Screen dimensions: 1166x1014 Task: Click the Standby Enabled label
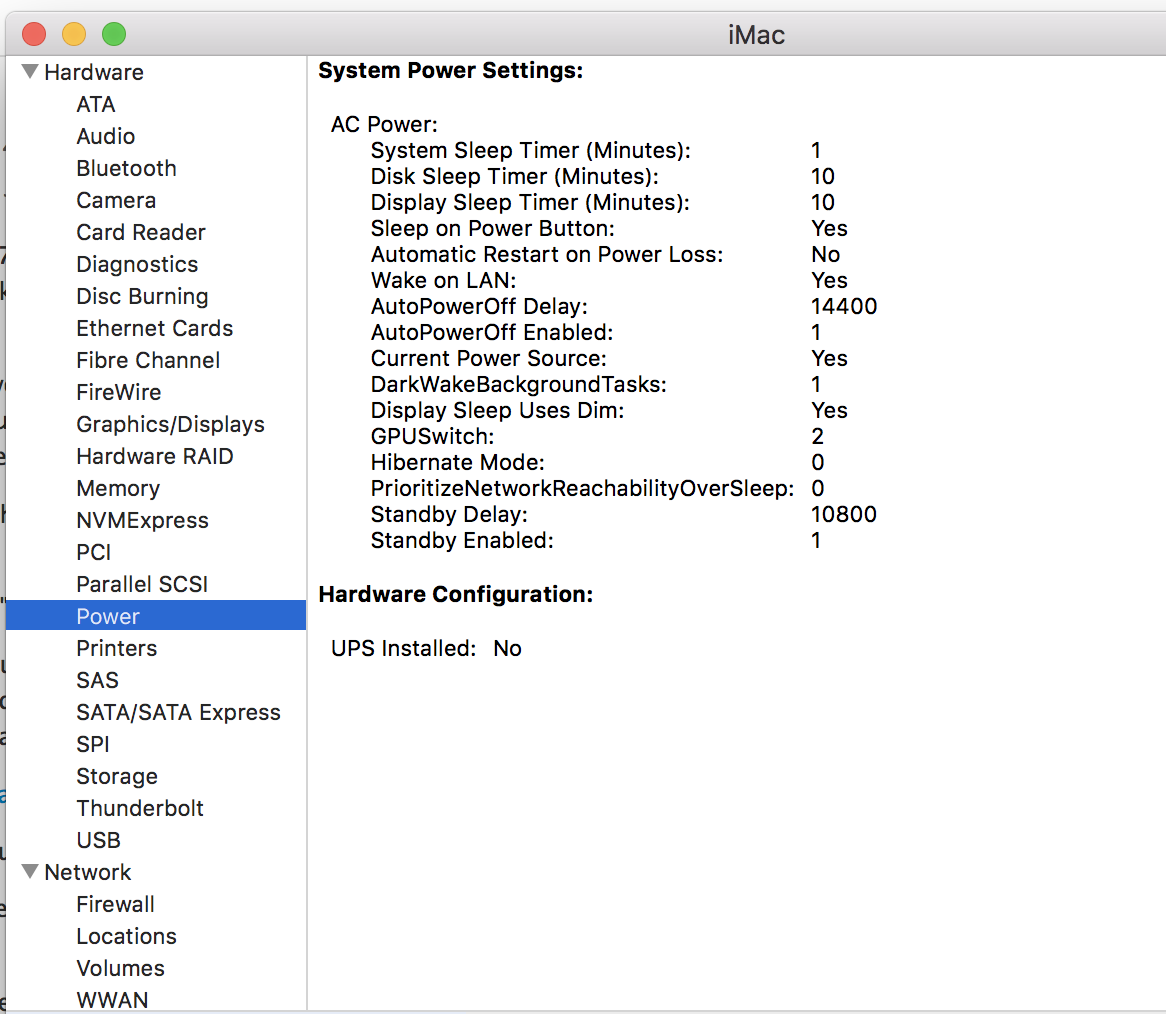click(463, 540)
